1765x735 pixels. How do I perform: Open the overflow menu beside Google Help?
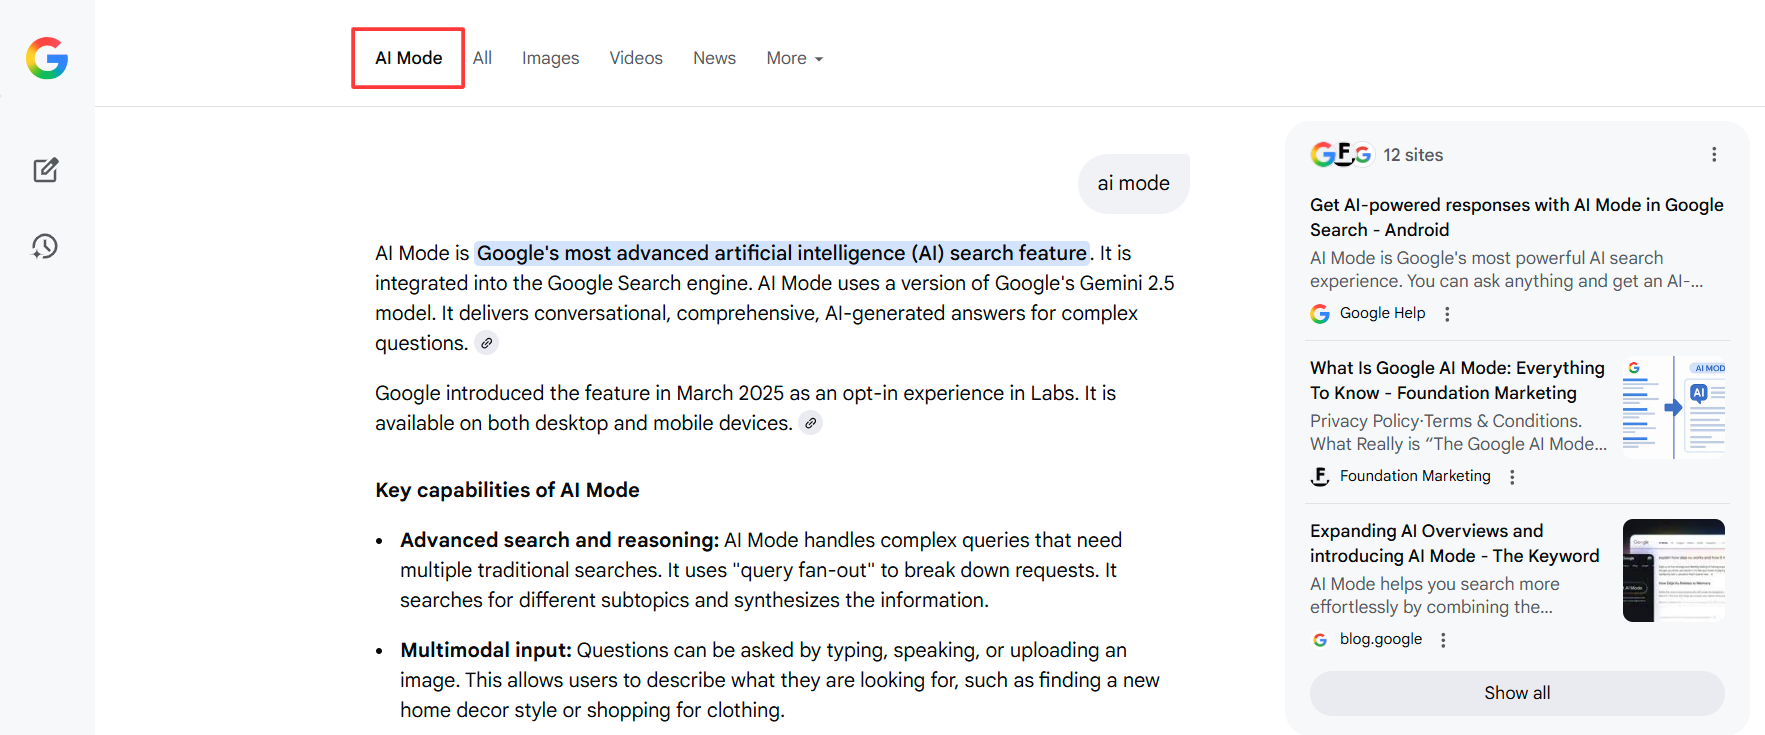(x=1447, y=313)
